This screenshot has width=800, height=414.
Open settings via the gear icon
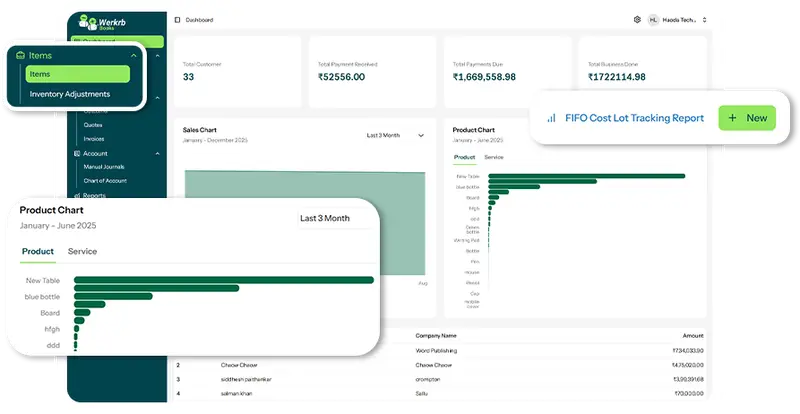pyautogui.click(x=637, y=19)
